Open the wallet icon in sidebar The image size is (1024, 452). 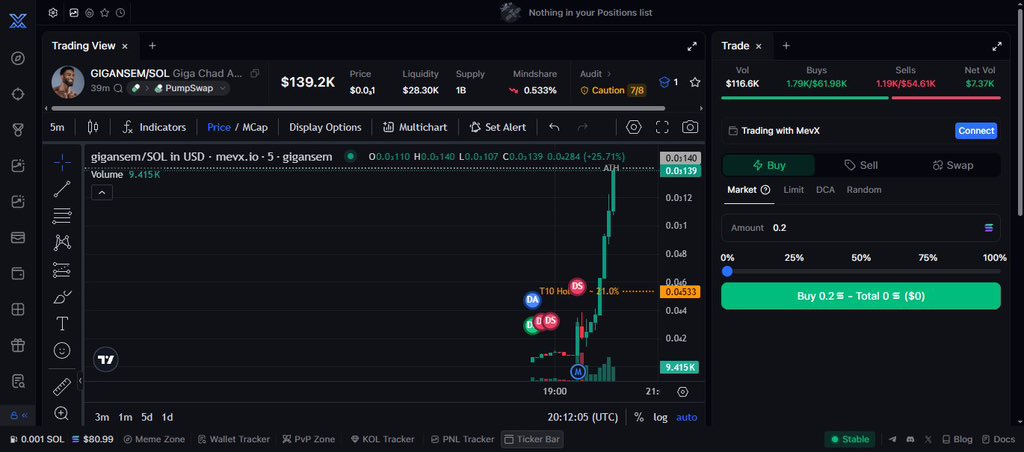click(18, 273)
